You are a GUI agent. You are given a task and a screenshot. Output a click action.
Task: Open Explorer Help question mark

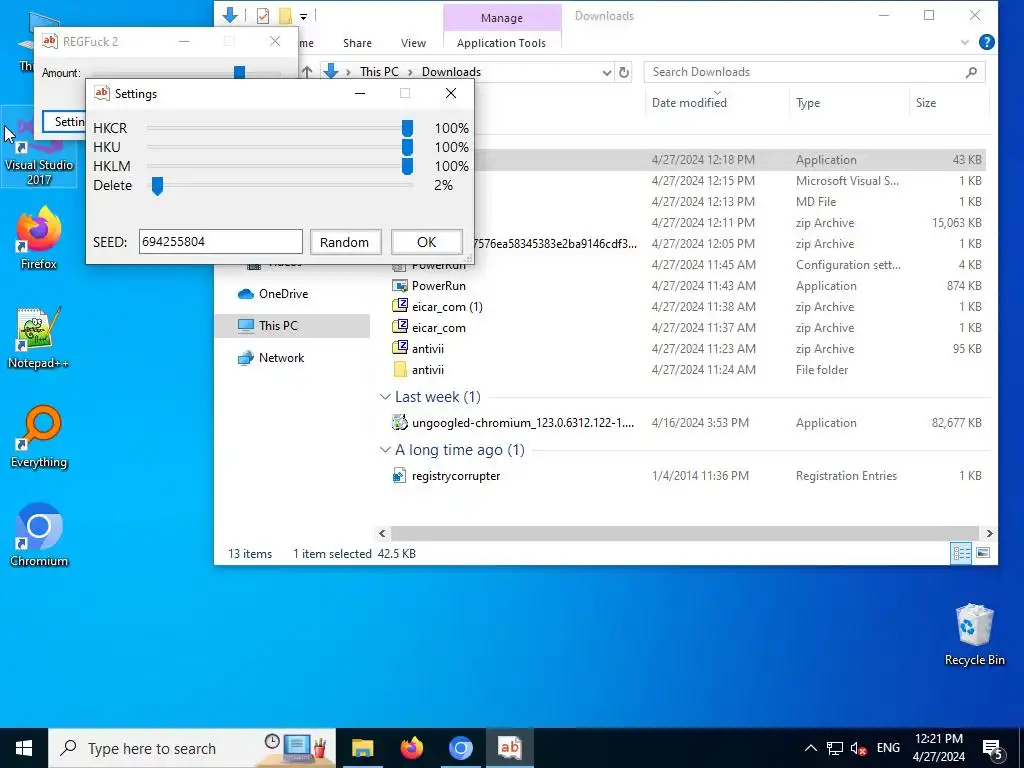click(x=987, y=42)
